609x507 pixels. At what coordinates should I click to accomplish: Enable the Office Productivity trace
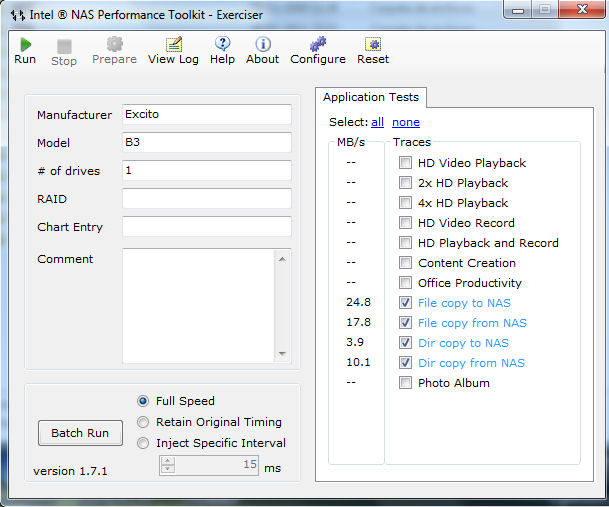click(x=405, y=282)
